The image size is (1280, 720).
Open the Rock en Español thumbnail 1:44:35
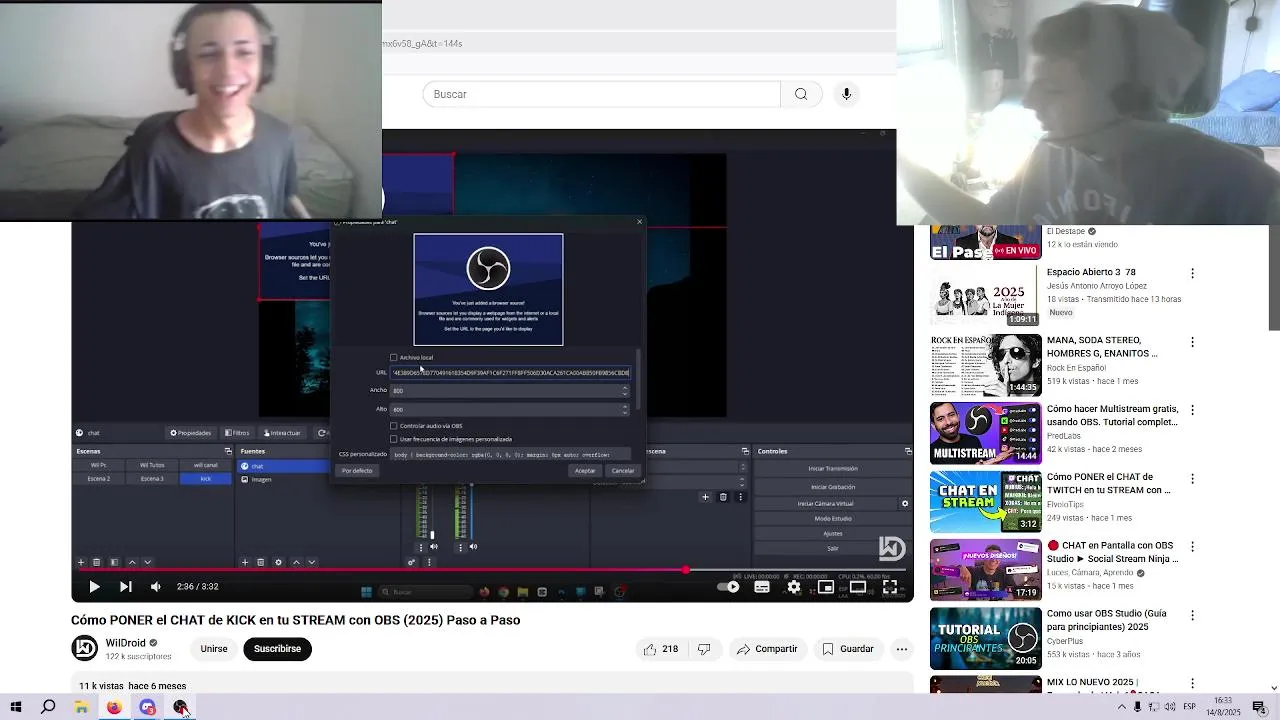(x=986, y=365)
